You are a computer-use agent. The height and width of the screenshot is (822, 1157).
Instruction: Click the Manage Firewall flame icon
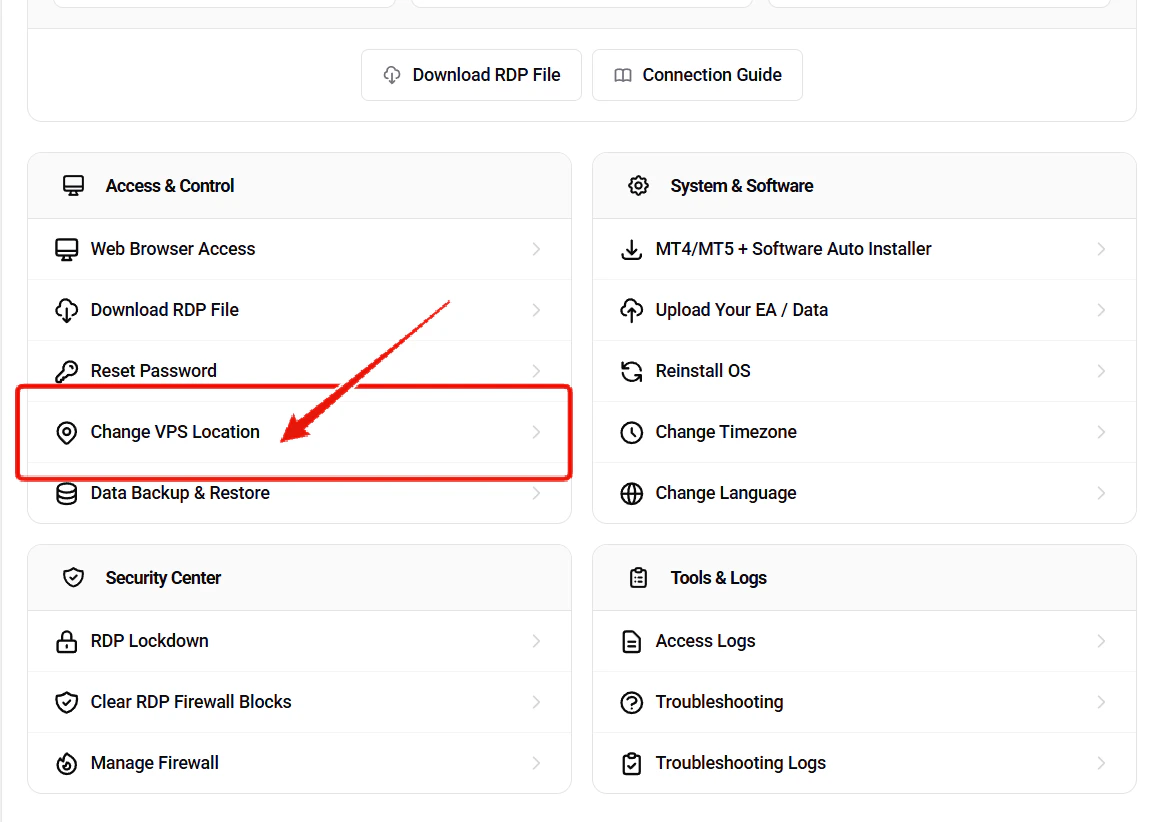(x=66, y=762)
